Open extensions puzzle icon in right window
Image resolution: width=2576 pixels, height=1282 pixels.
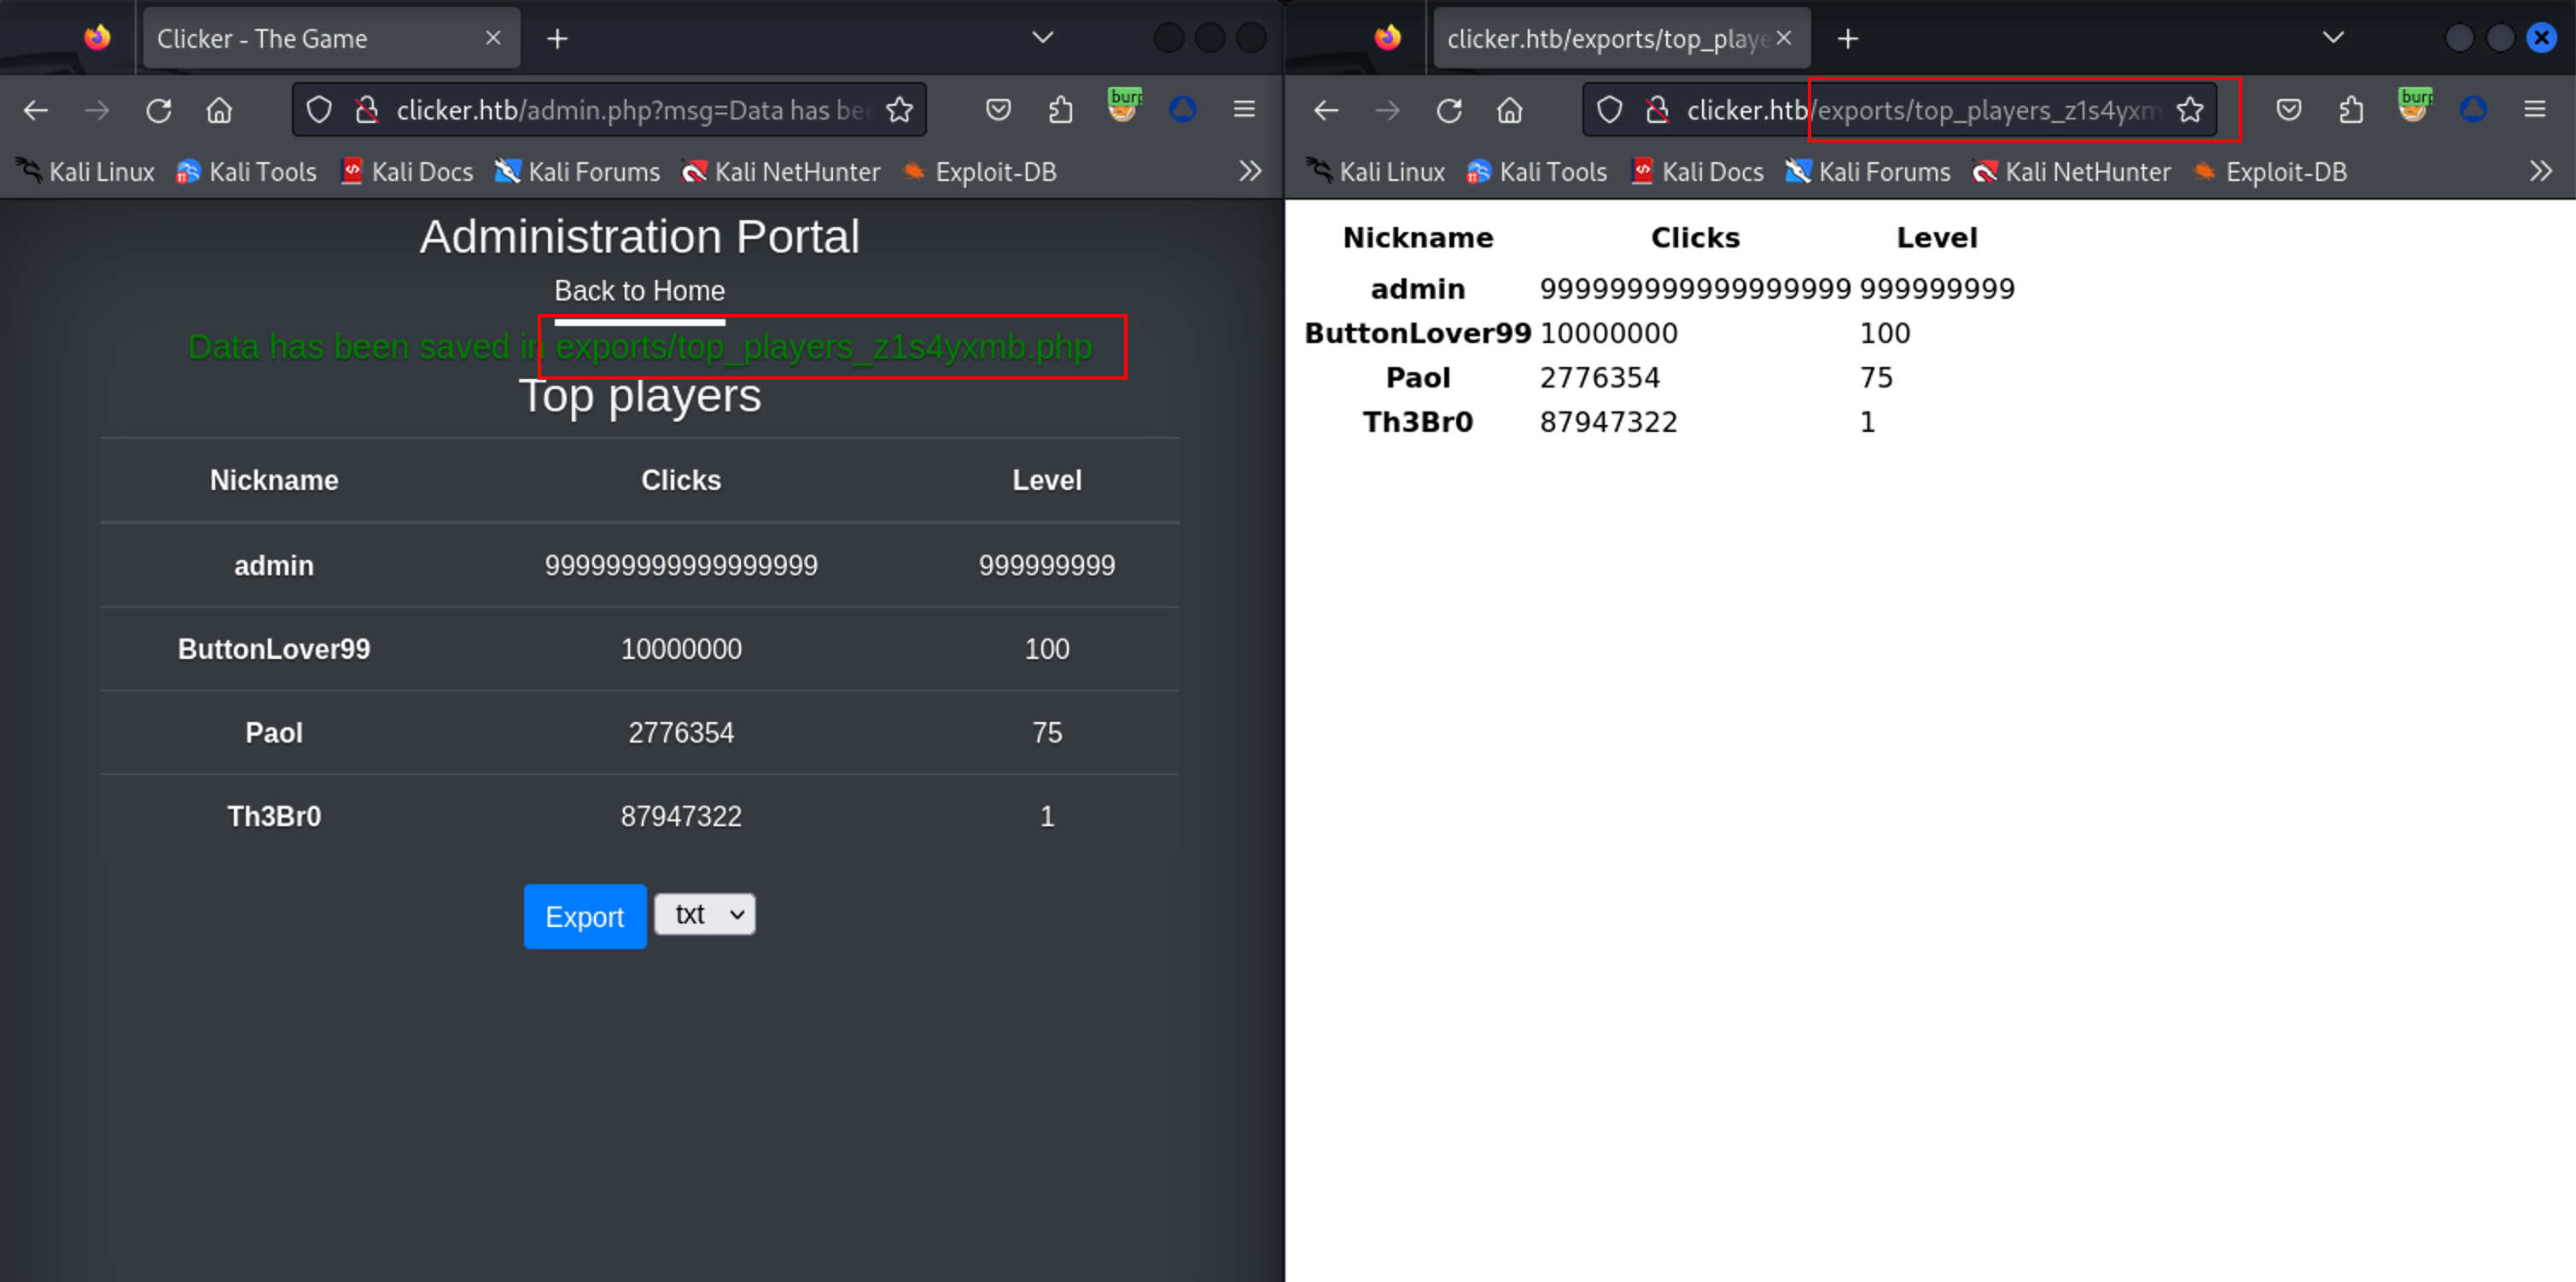pyautogui.click(x=2351, y=110)
